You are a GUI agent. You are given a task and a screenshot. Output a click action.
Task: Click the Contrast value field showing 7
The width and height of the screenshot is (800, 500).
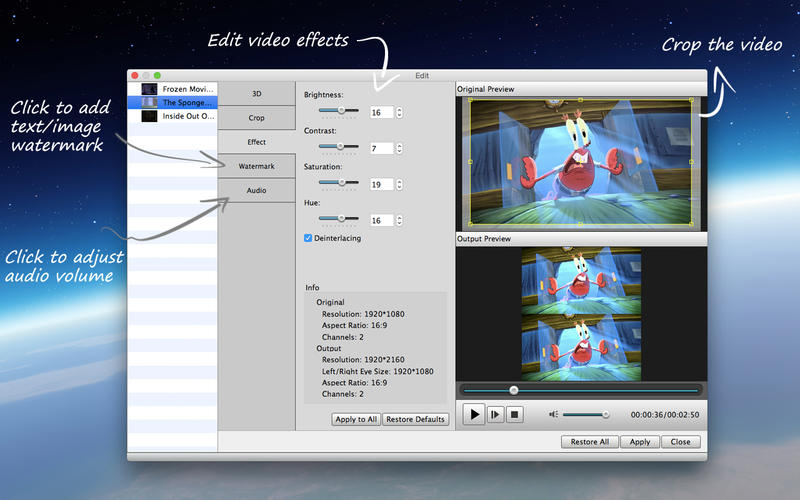[x=382, y=148]
